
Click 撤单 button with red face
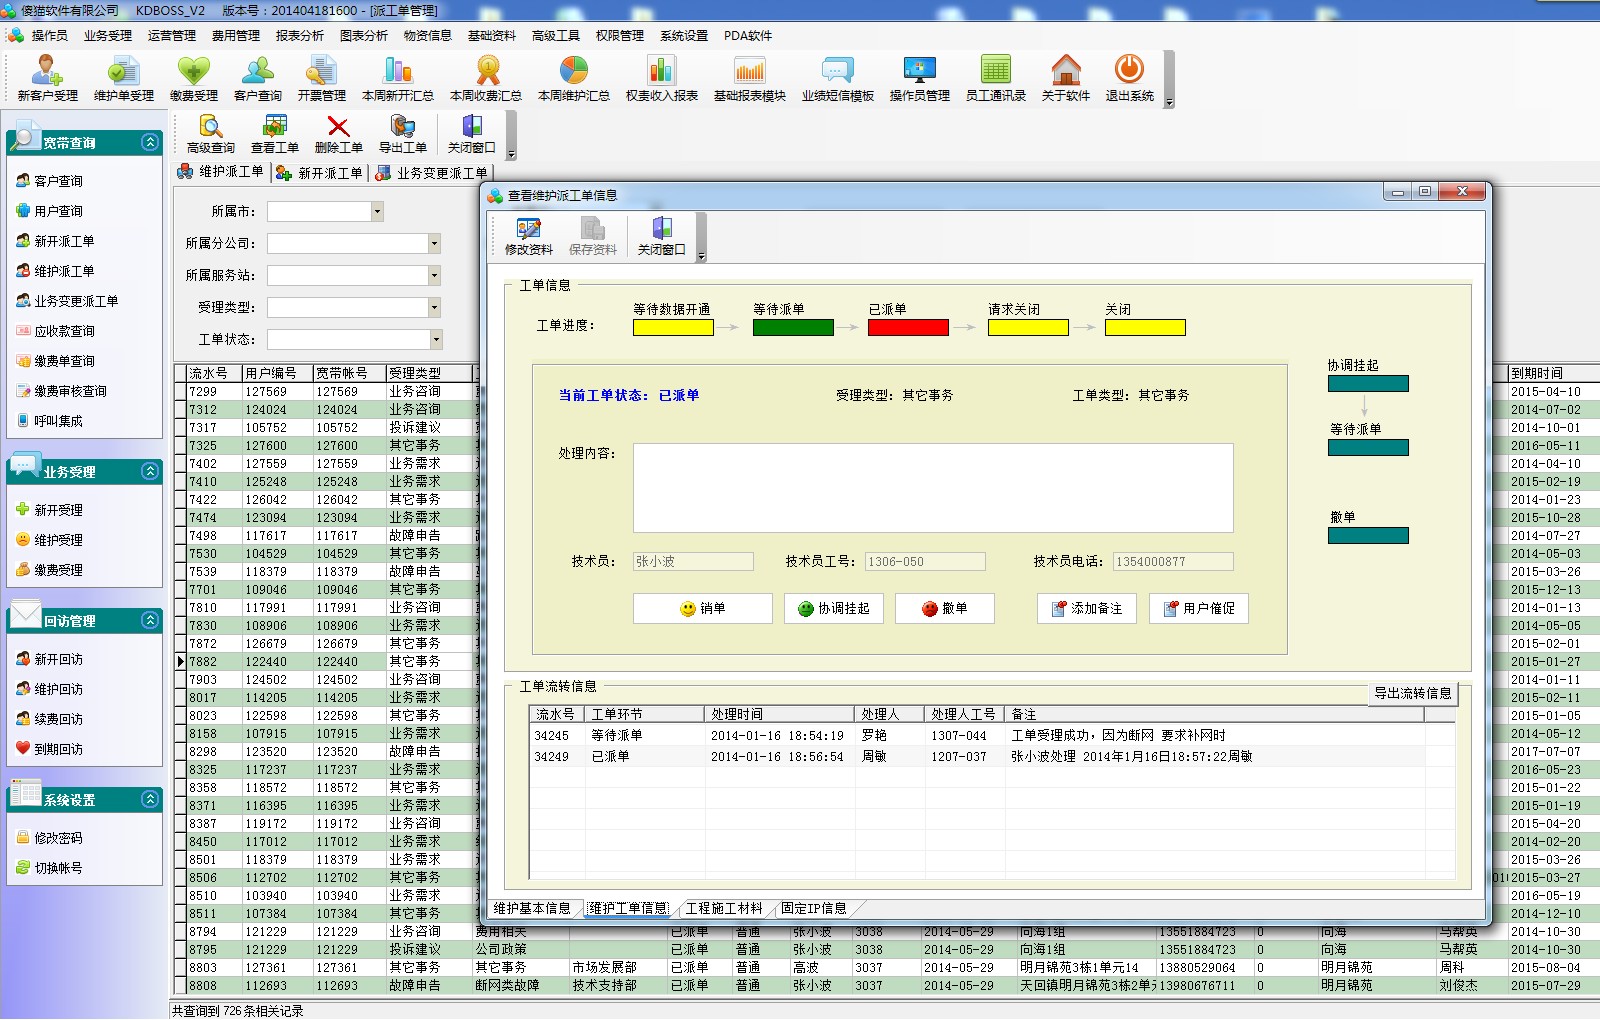[945, 608]
